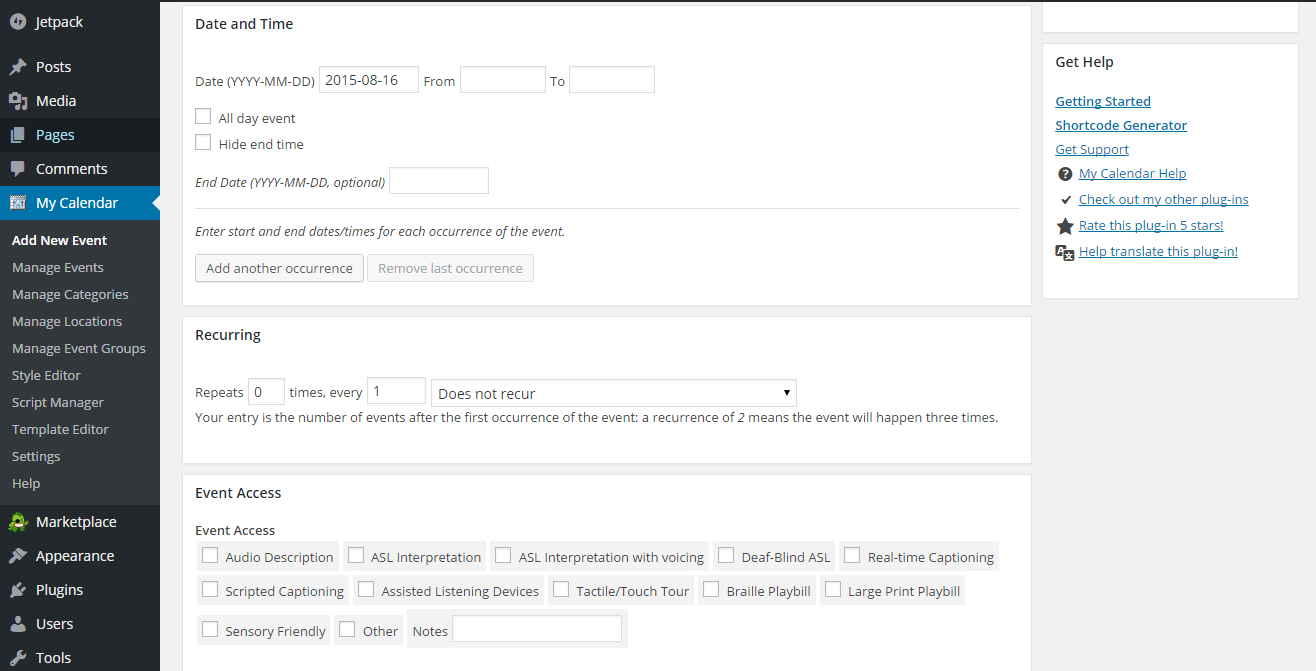Click the Users person icon
The height and width of the screenshot is (671, 1316).
(18, 624)
